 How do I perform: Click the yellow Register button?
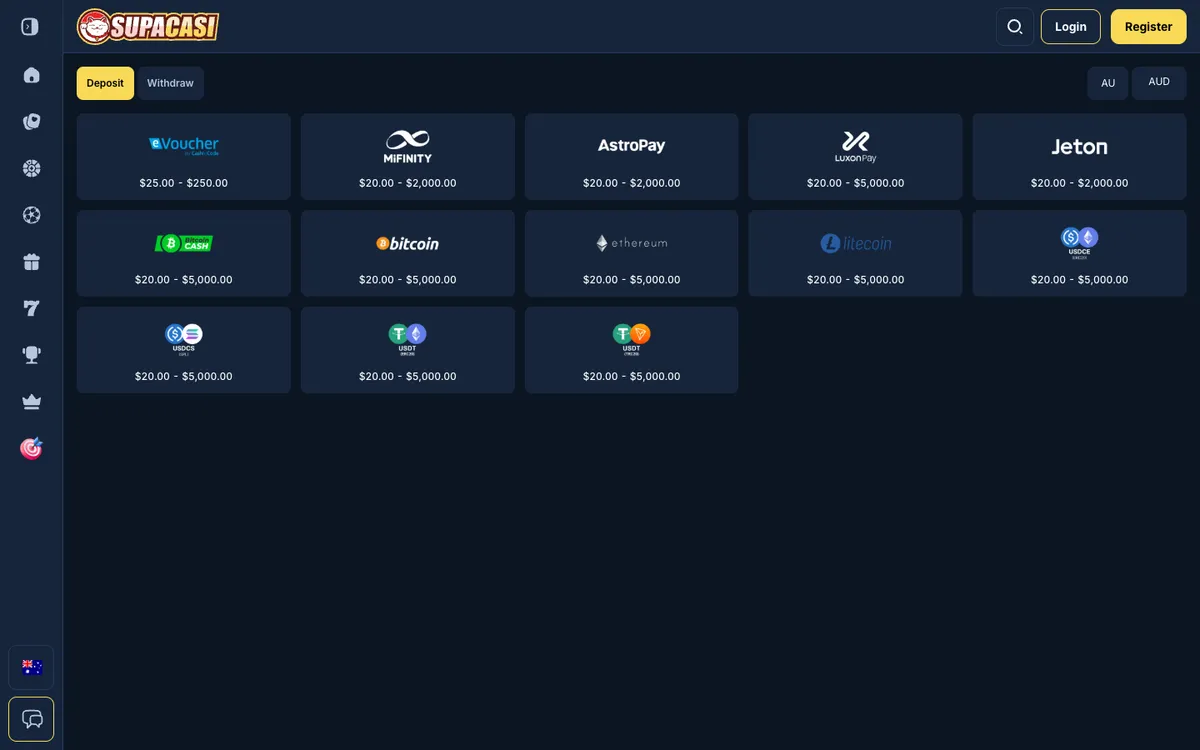click(1148, 27)
